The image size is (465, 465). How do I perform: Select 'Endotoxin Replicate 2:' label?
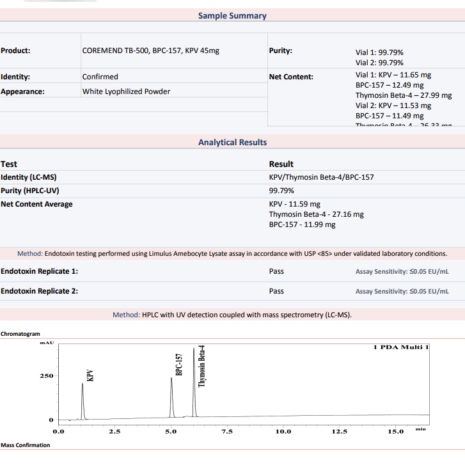[39, 291]
